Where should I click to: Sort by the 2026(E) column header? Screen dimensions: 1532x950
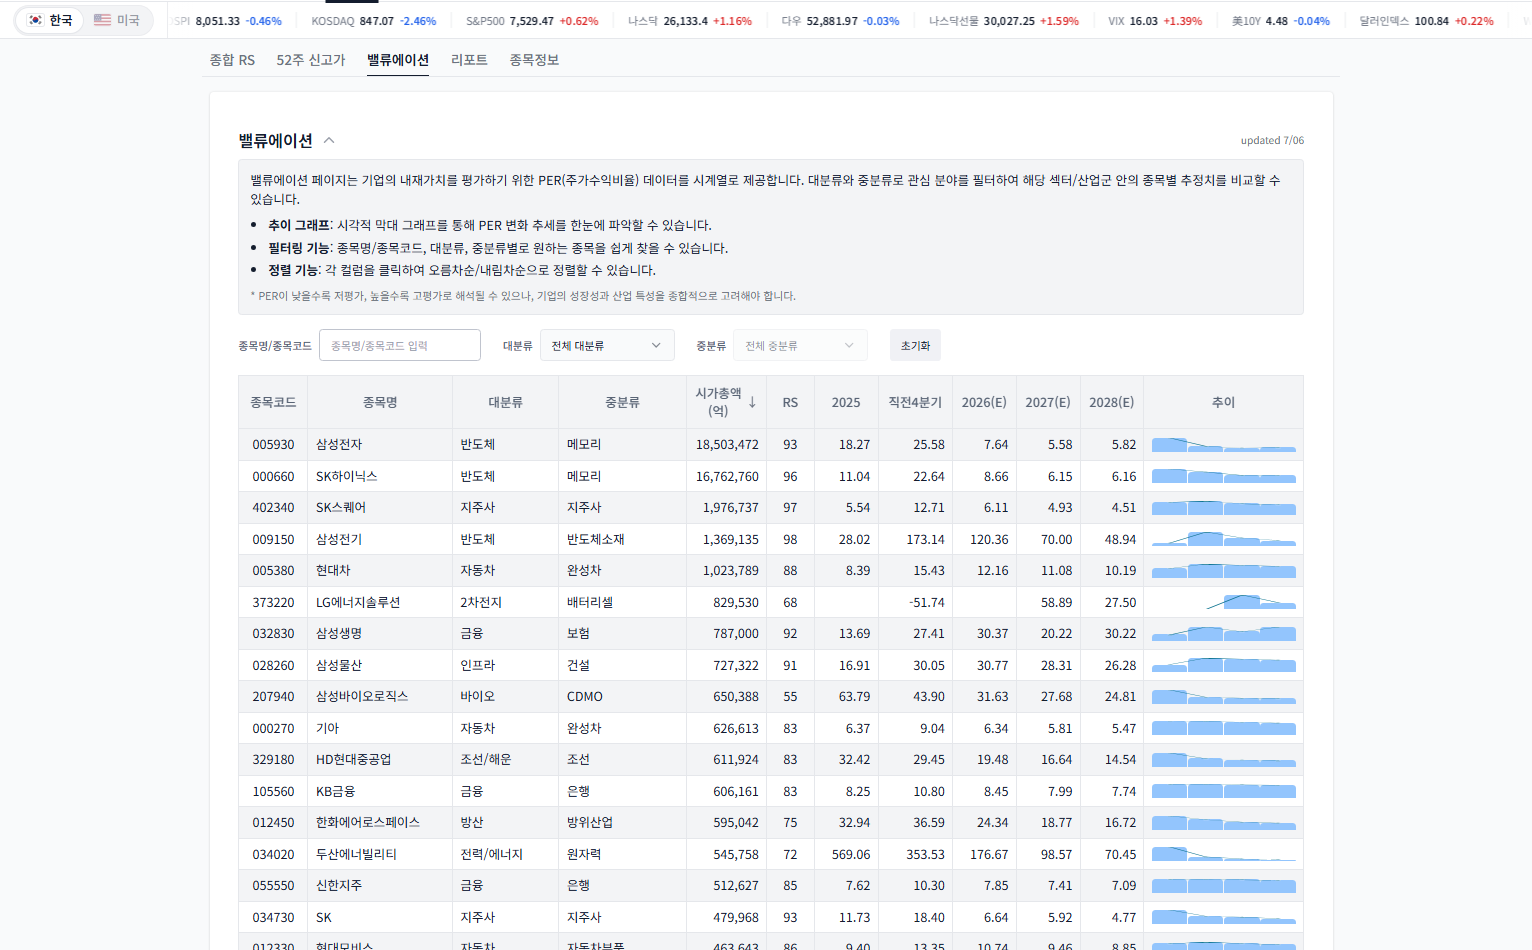[984, 402]
